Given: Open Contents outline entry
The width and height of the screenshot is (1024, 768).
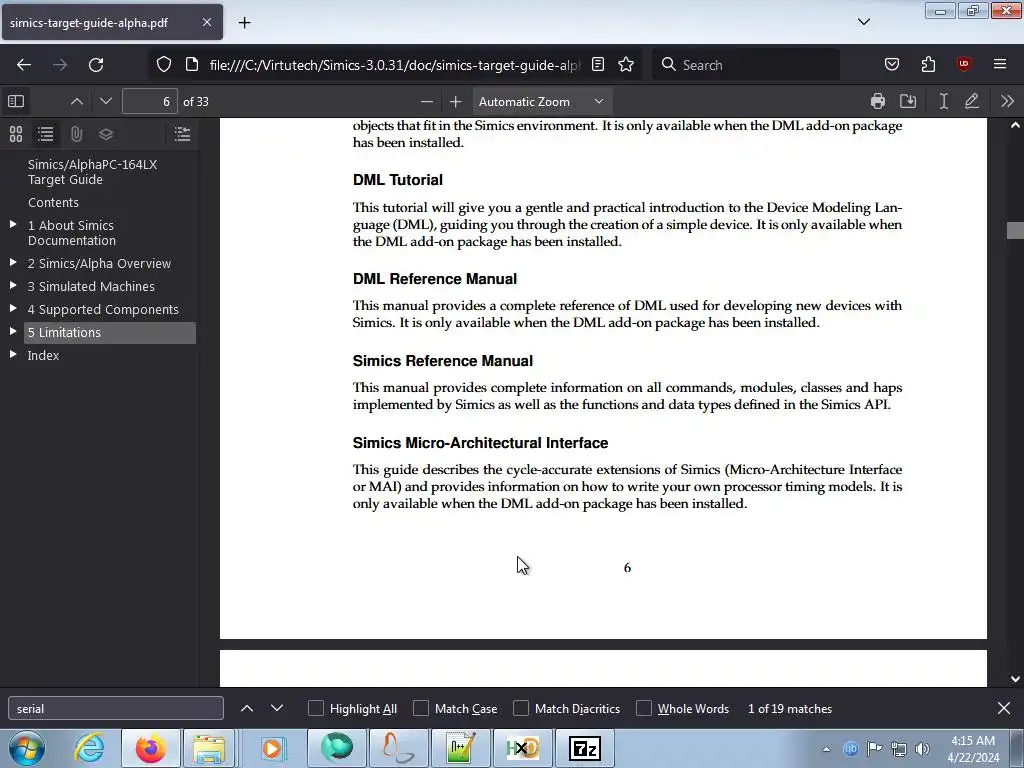Looking at the screenshot, I should [x=53, y=202].
